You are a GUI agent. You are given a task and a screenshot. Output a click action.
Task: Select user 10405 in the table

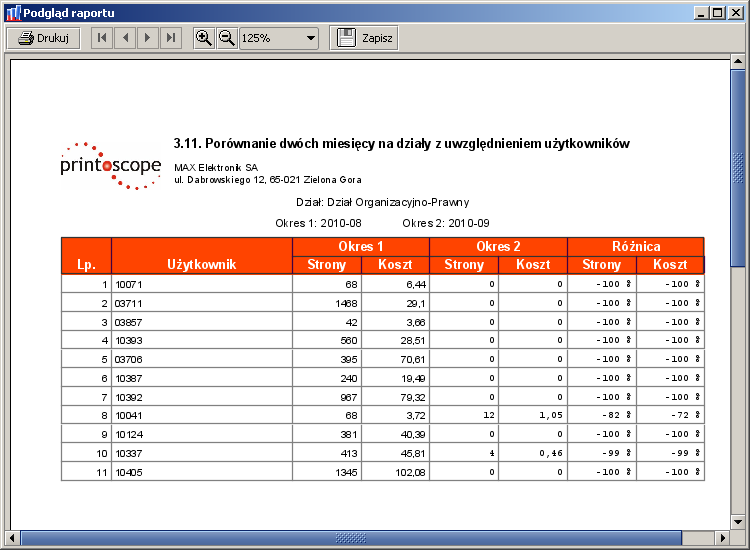coord(129,473)
